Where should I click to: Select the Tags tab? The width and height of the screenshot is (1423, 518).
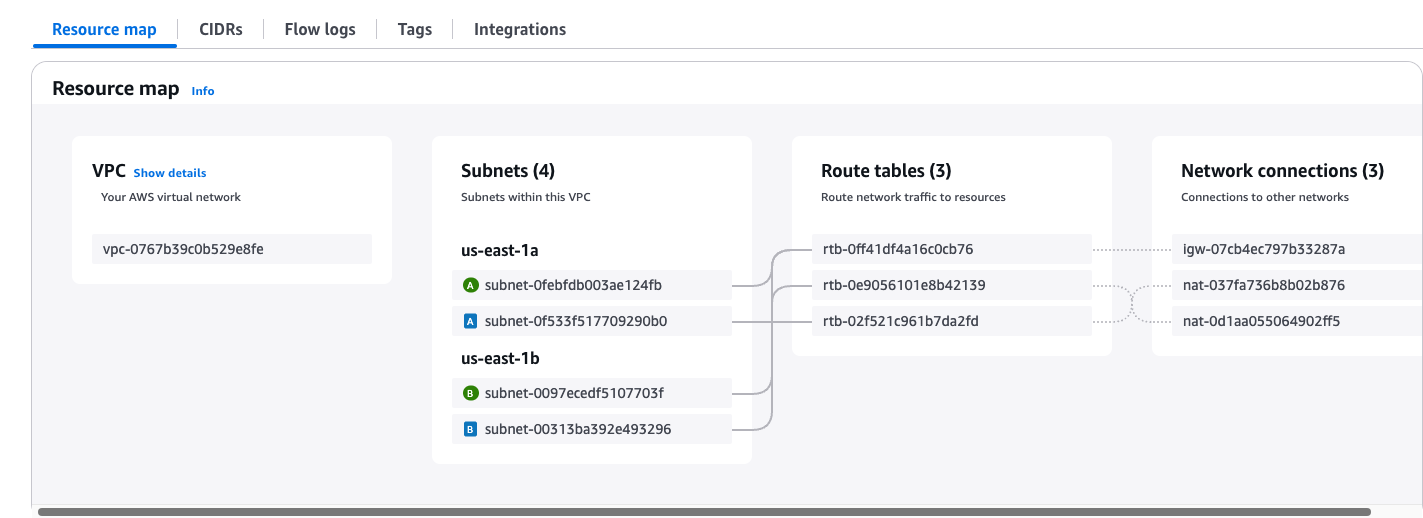tap(415, 29)
